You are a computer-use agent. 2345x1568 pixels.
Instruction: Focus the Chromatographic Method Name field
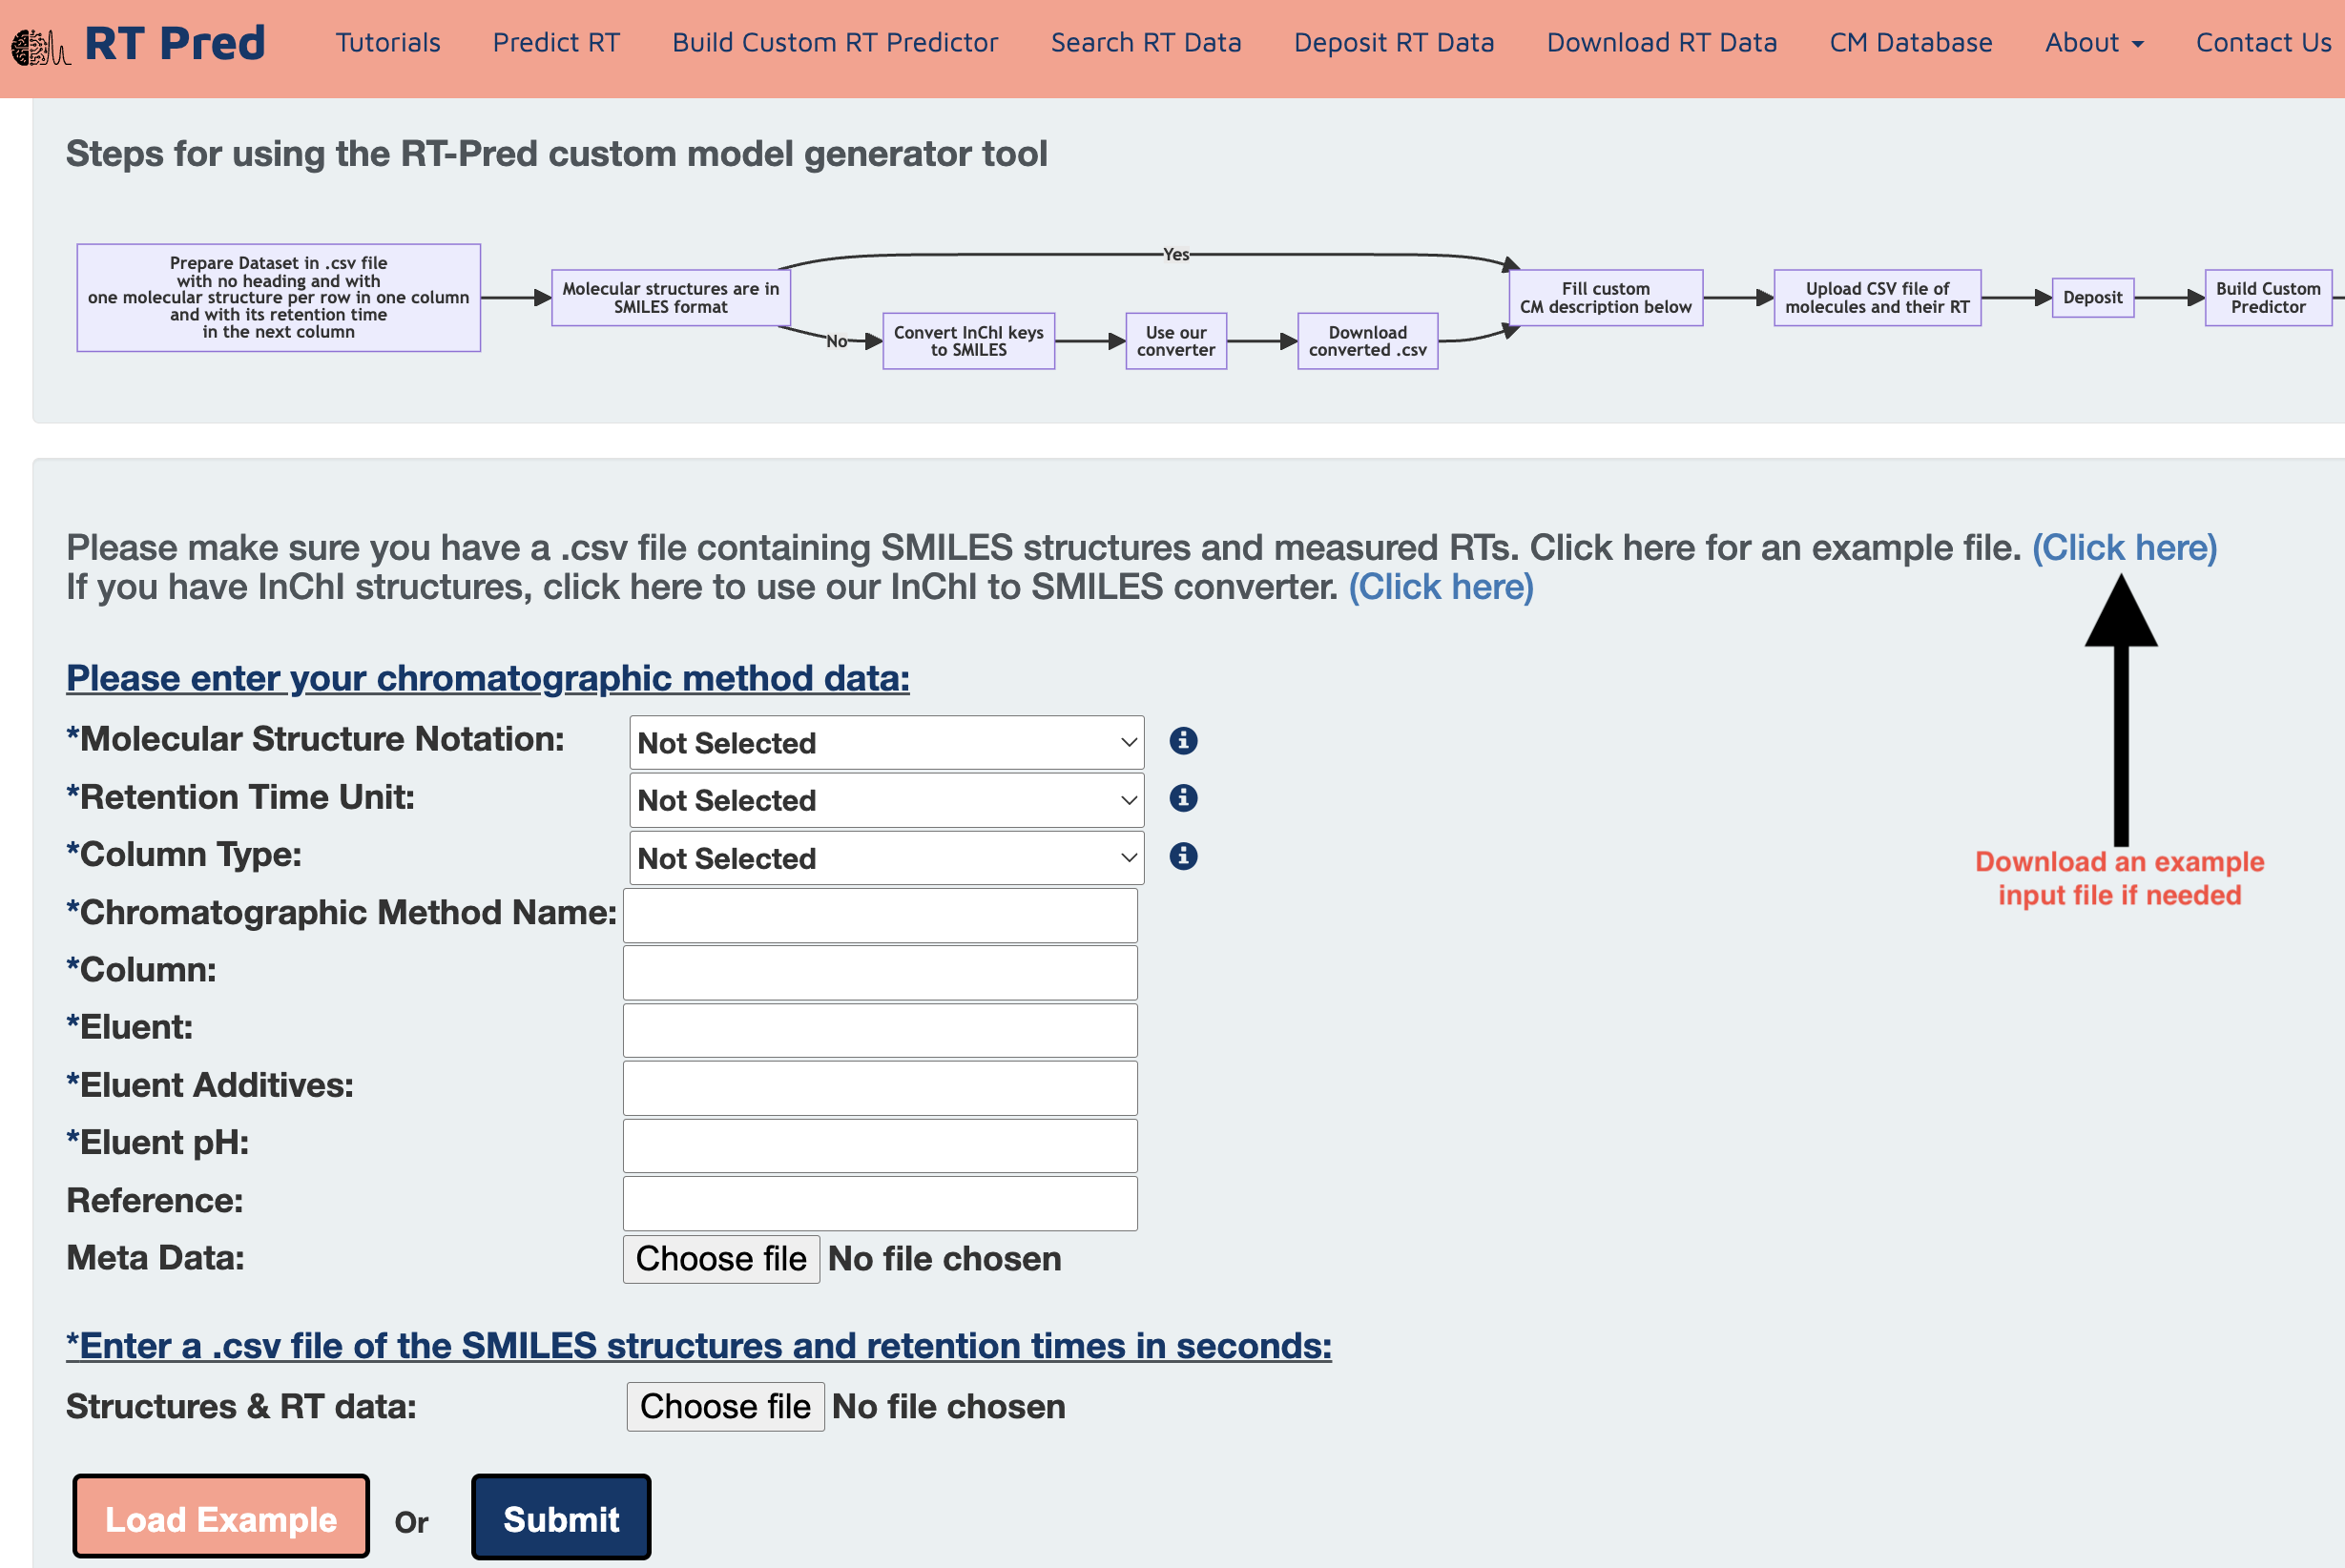point(880,915)
